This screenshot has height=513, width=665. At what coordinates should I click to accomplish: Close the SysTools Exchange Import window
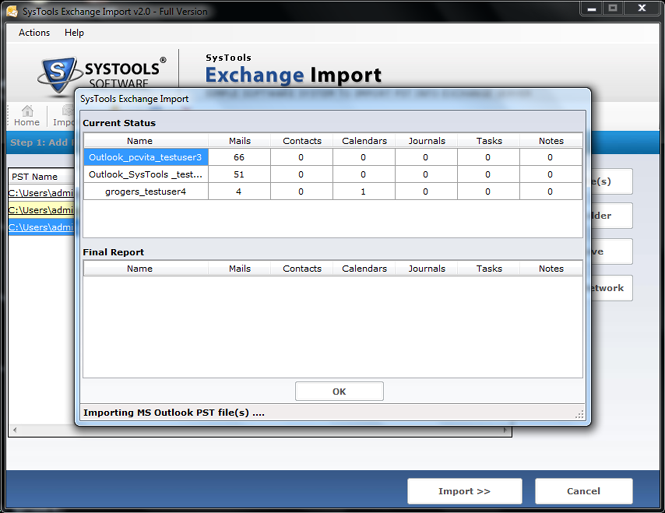pos(642,8)
